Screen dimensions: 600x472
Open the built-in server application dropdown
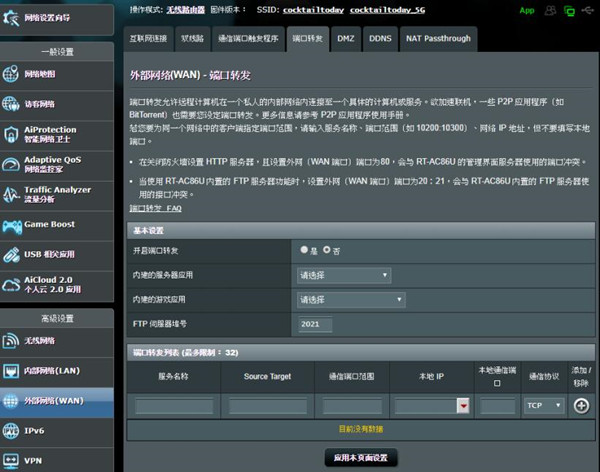coord(344,275)
